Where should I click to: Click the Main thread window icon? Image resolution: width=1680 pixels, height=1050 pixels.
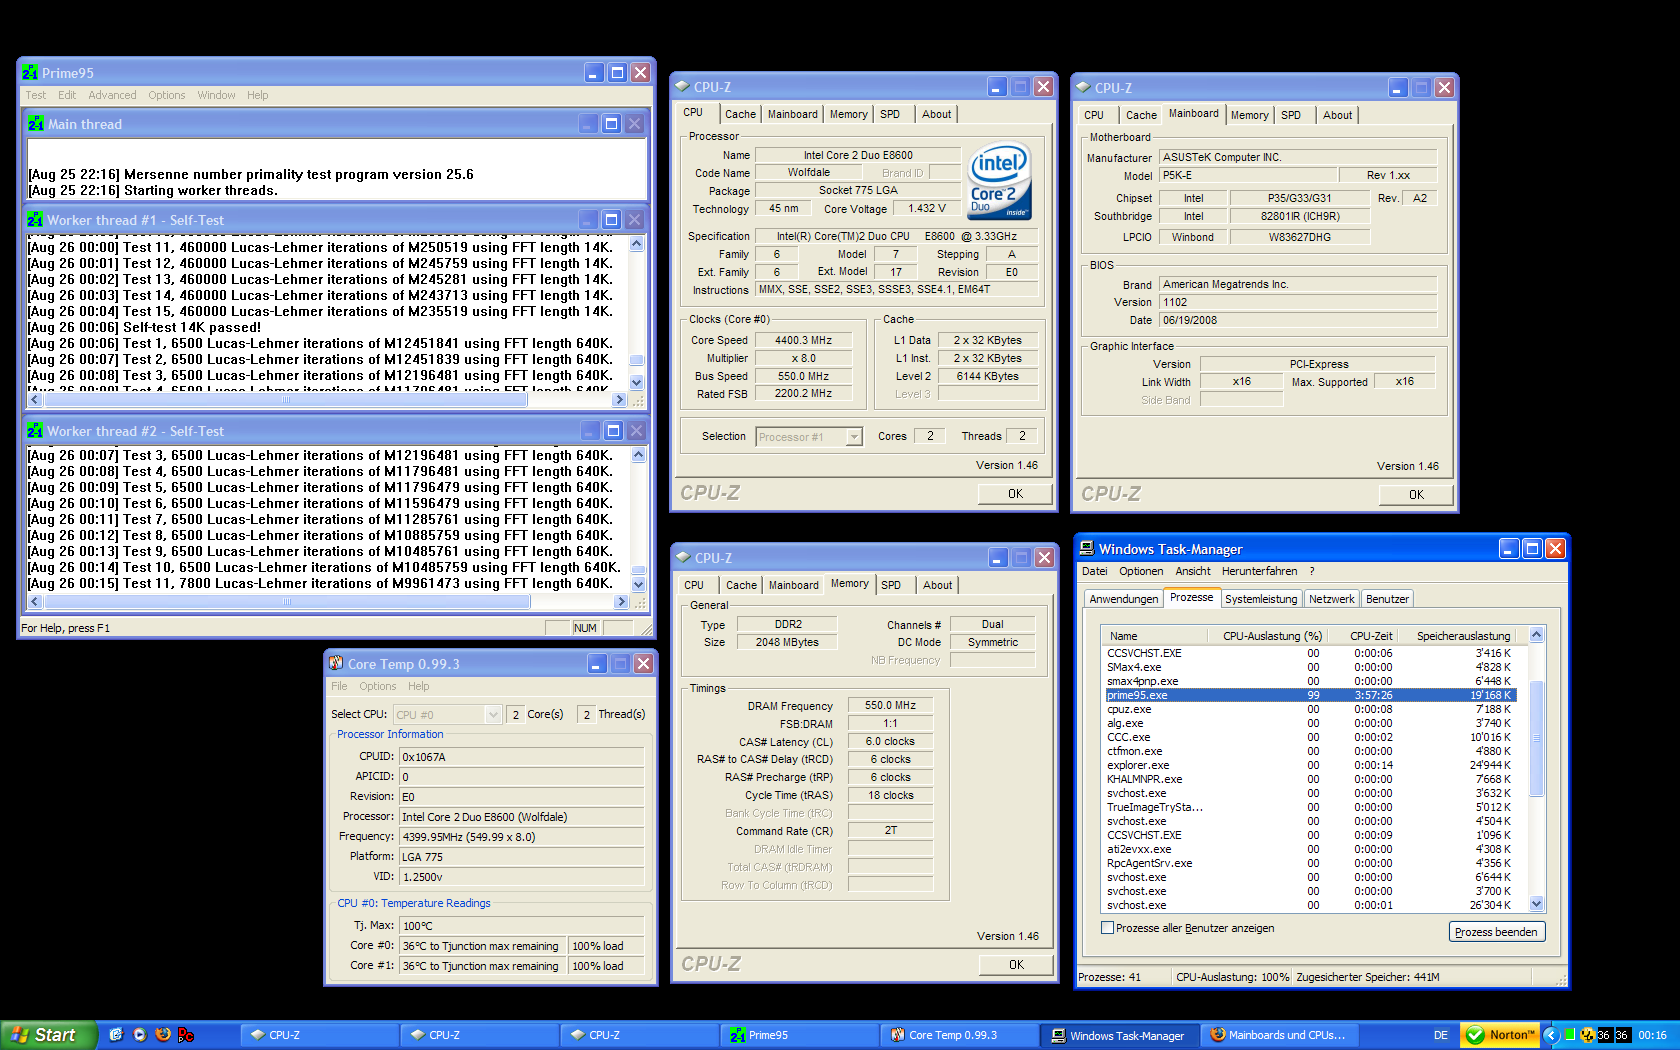36,124
